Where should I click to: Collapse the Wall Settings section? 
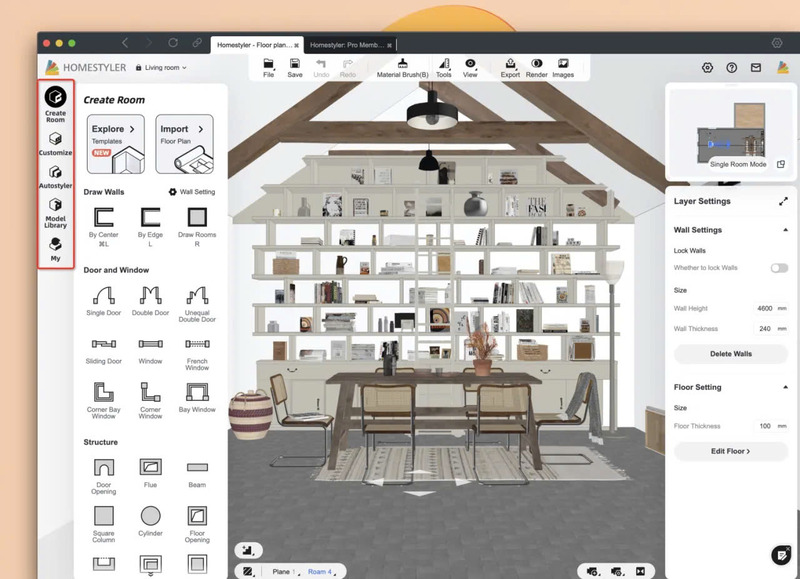[783, 229]
